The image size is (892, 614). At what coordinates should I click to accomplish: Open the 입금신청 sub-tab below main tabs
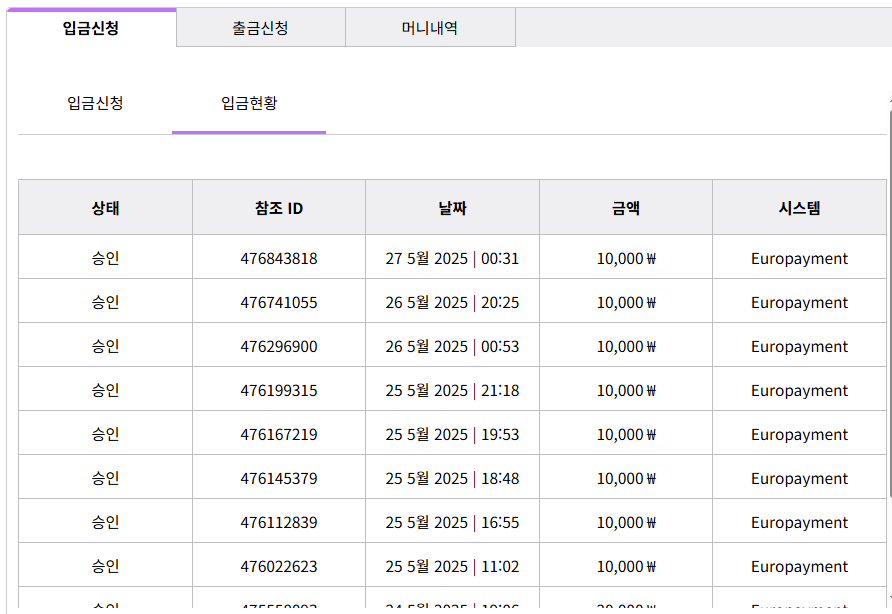(95, 103)
